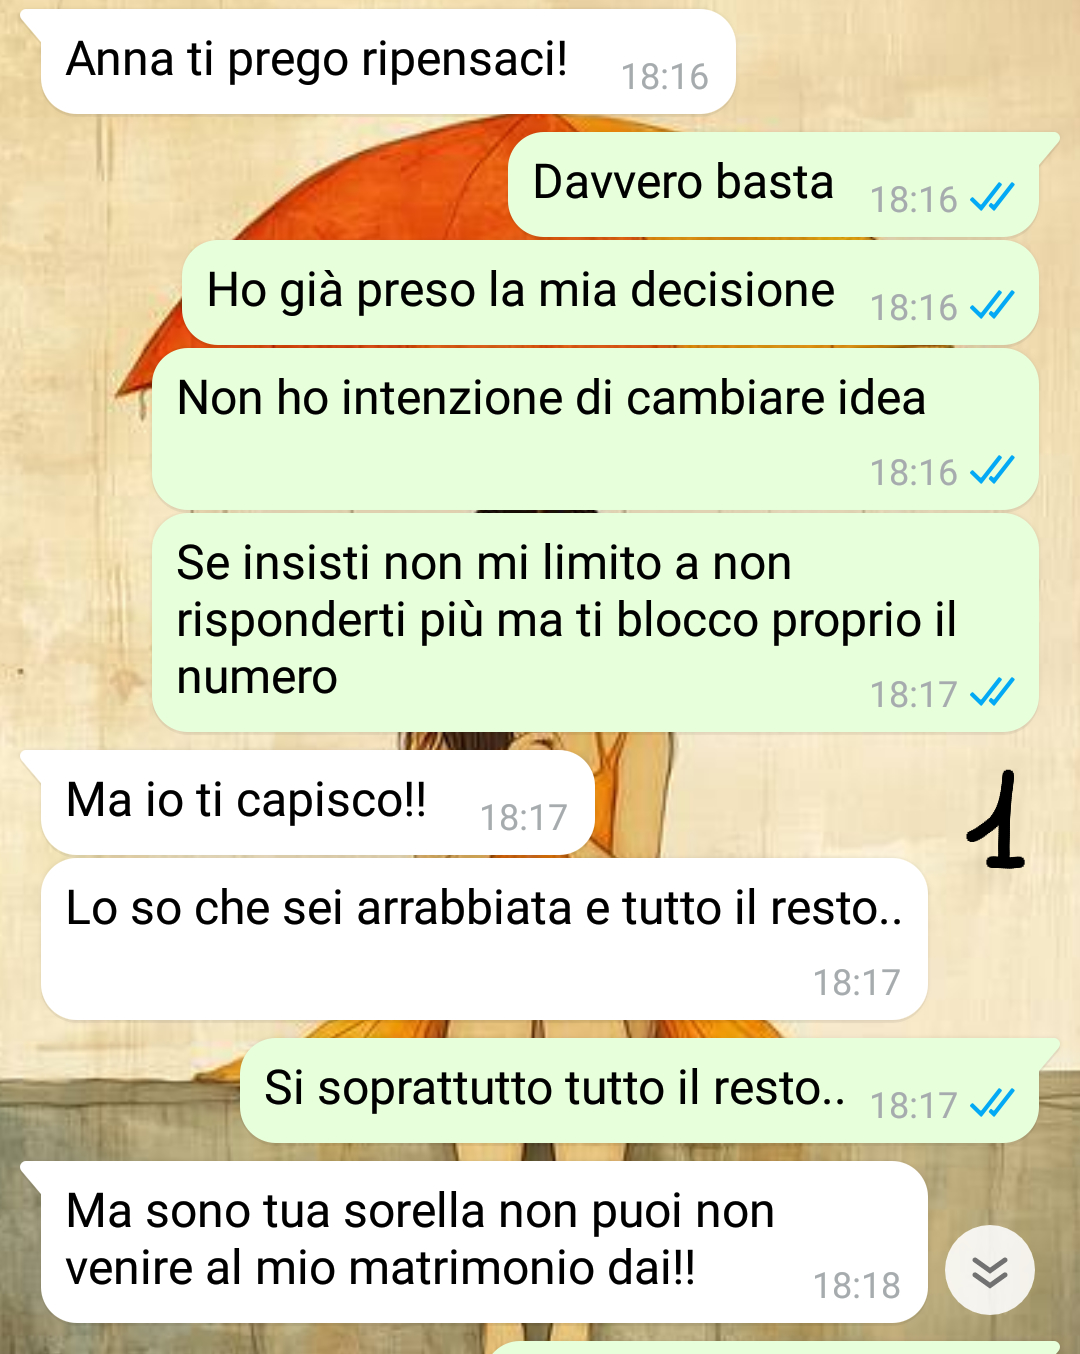Tap the partially visible green bubble at bottom
The height and width of the screenshot is (1354, 1080).
[775, 1347]
